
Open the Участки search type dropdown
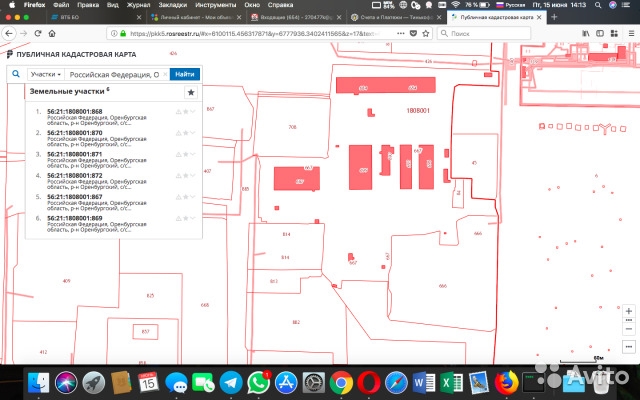tap(46, 74)
